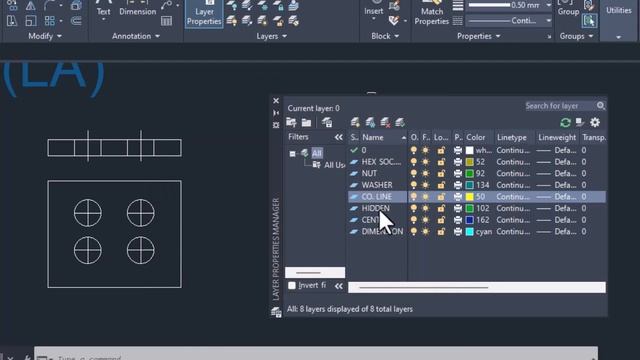This screenshot has width=640, height=360.
Task: Click Table icon in Annotation panel
Action: [166, 21]
